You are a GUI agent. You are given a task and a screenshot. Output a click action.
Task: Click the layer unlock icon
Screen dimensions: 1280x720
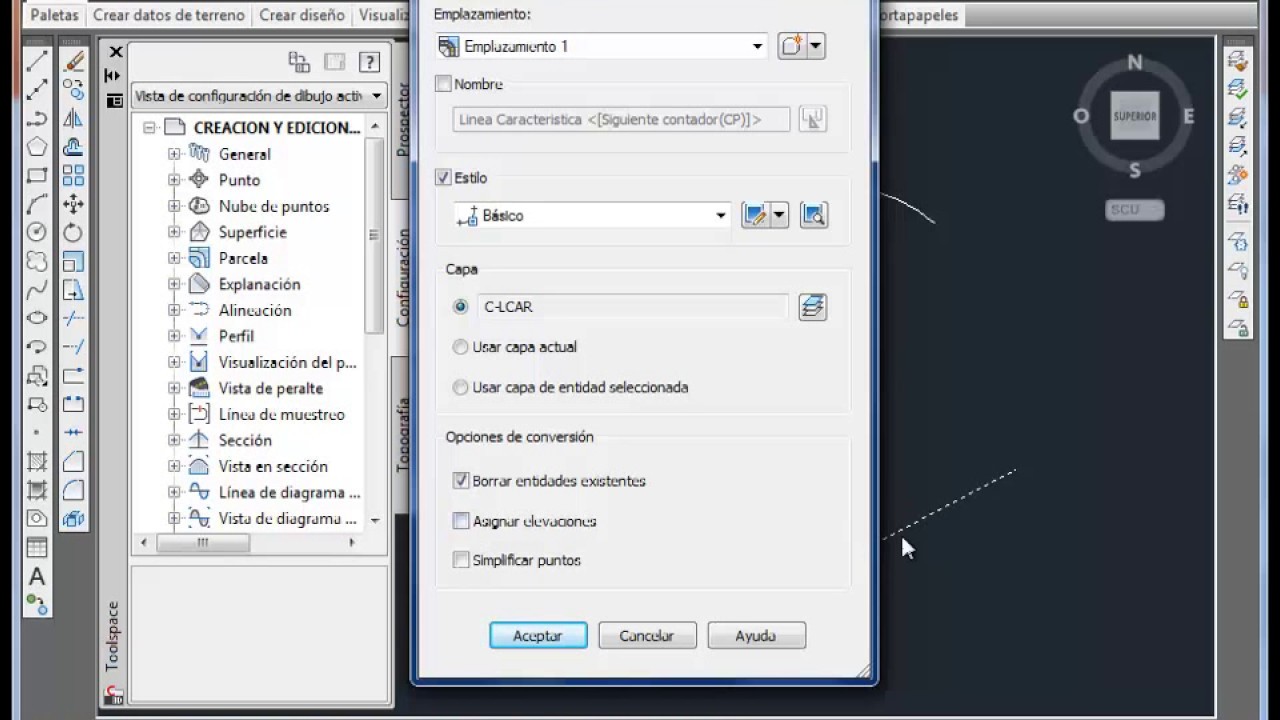pos(1238,328)
